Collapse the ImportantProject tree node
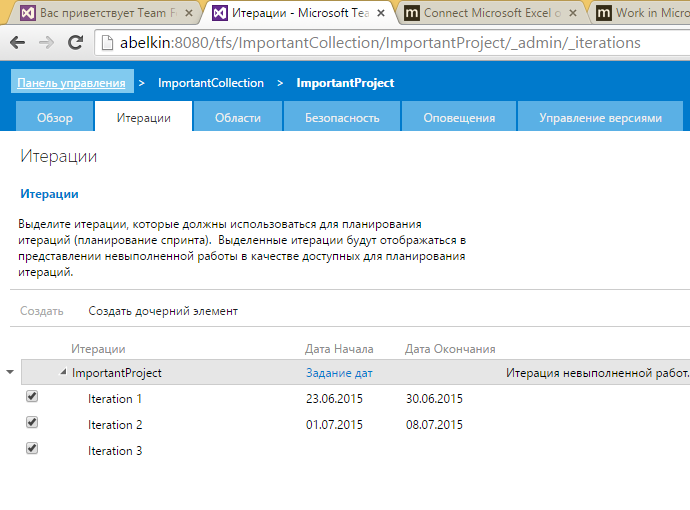Screen dimensions: 690x510 click(63, 372)
